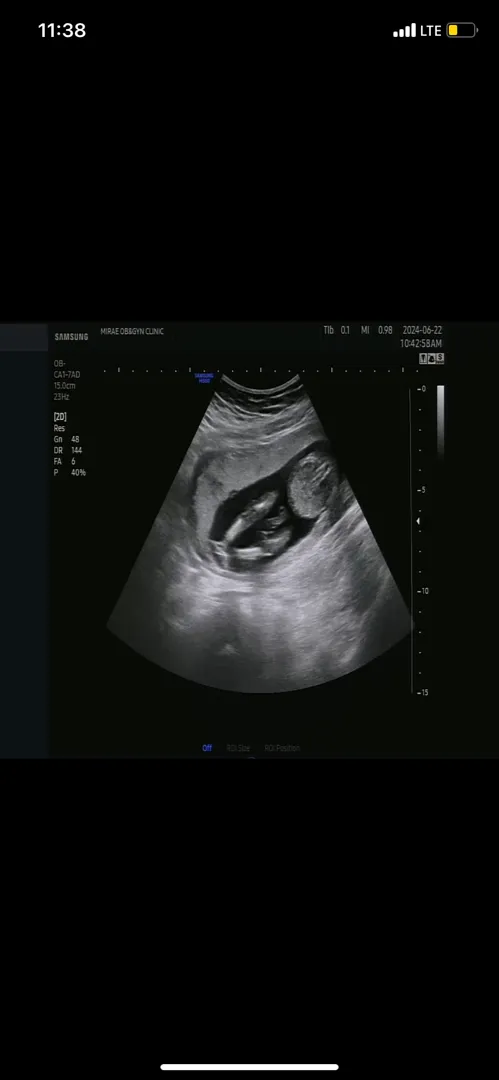Tap the 2D mode label
The height and width of the screenshot is (1080, 499).
coord(60,417)
